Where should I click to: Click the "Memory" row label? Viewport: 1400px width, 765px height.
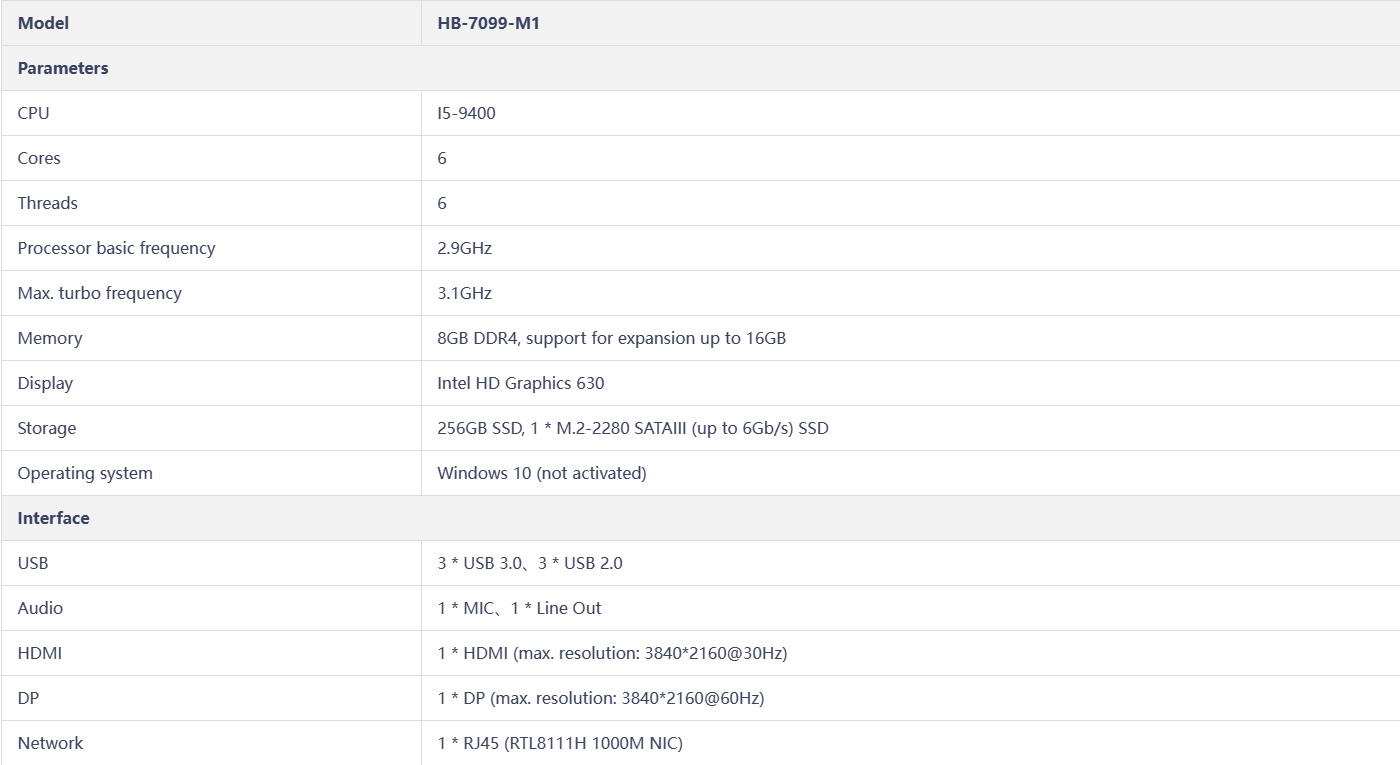50,338
